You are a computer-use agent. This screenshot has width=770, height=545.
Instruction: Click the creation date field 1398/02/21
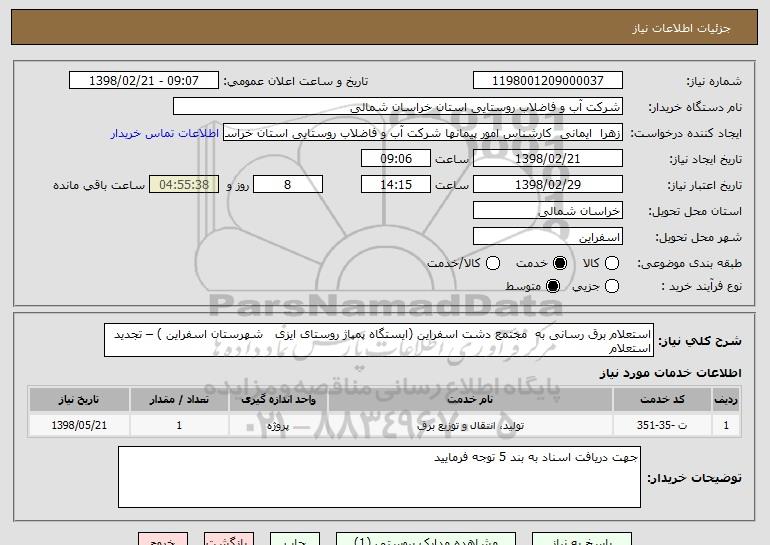click(548, 159)
